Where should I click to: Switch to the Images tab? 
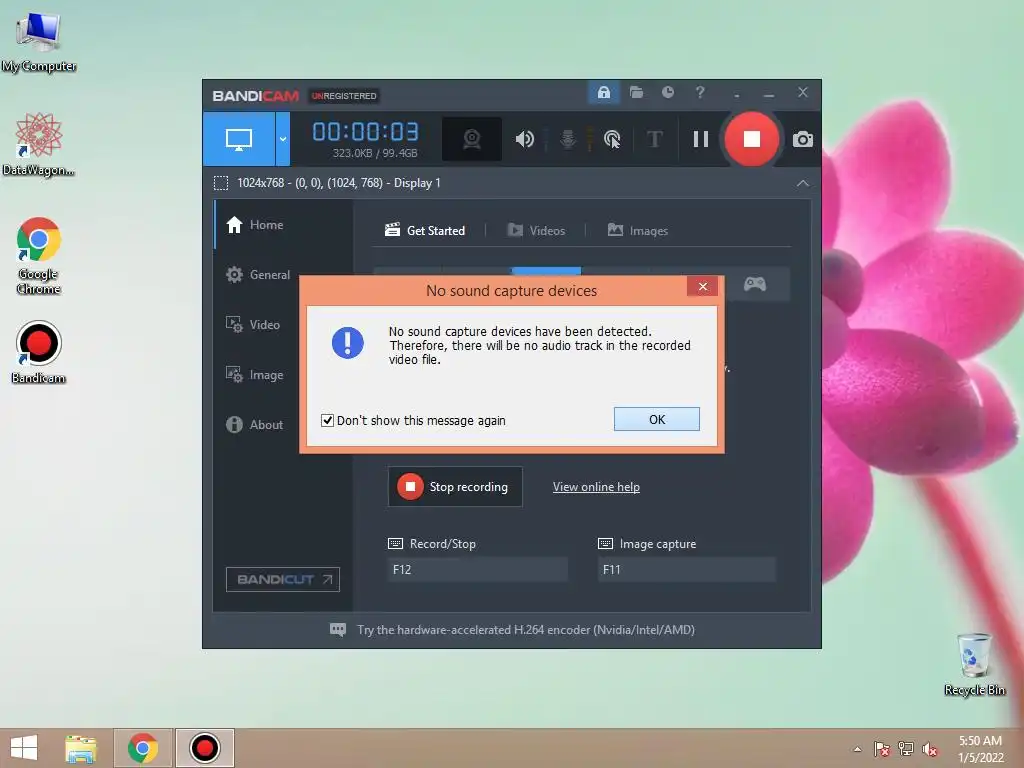pos(637,231)
